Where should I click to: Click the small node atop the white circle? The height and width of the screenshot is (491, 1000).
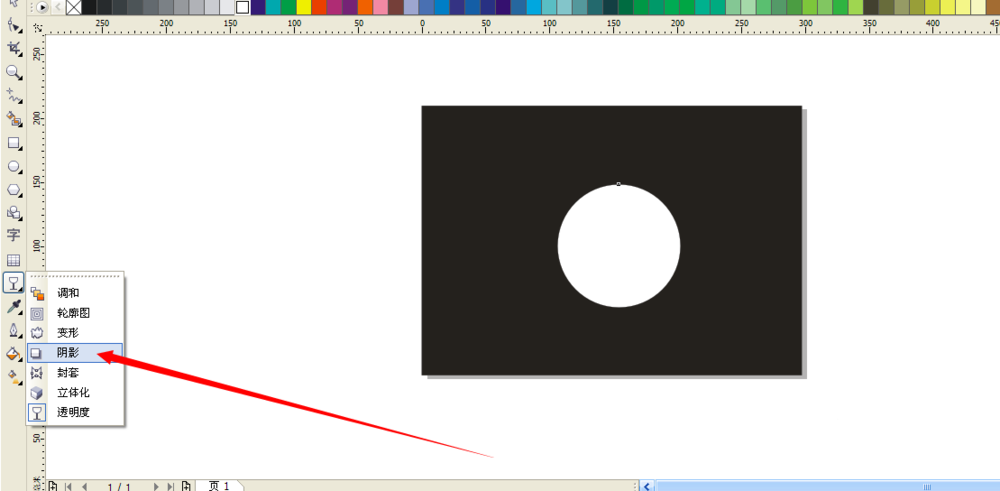[619, 184]
